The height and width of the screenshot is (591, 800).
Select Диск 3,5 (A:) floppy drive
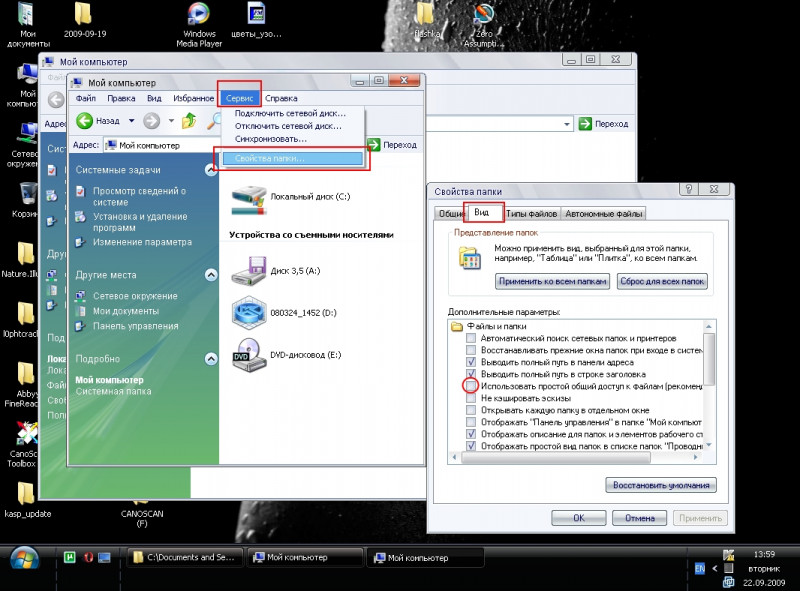pyautogui.click(x=276, y=270)
